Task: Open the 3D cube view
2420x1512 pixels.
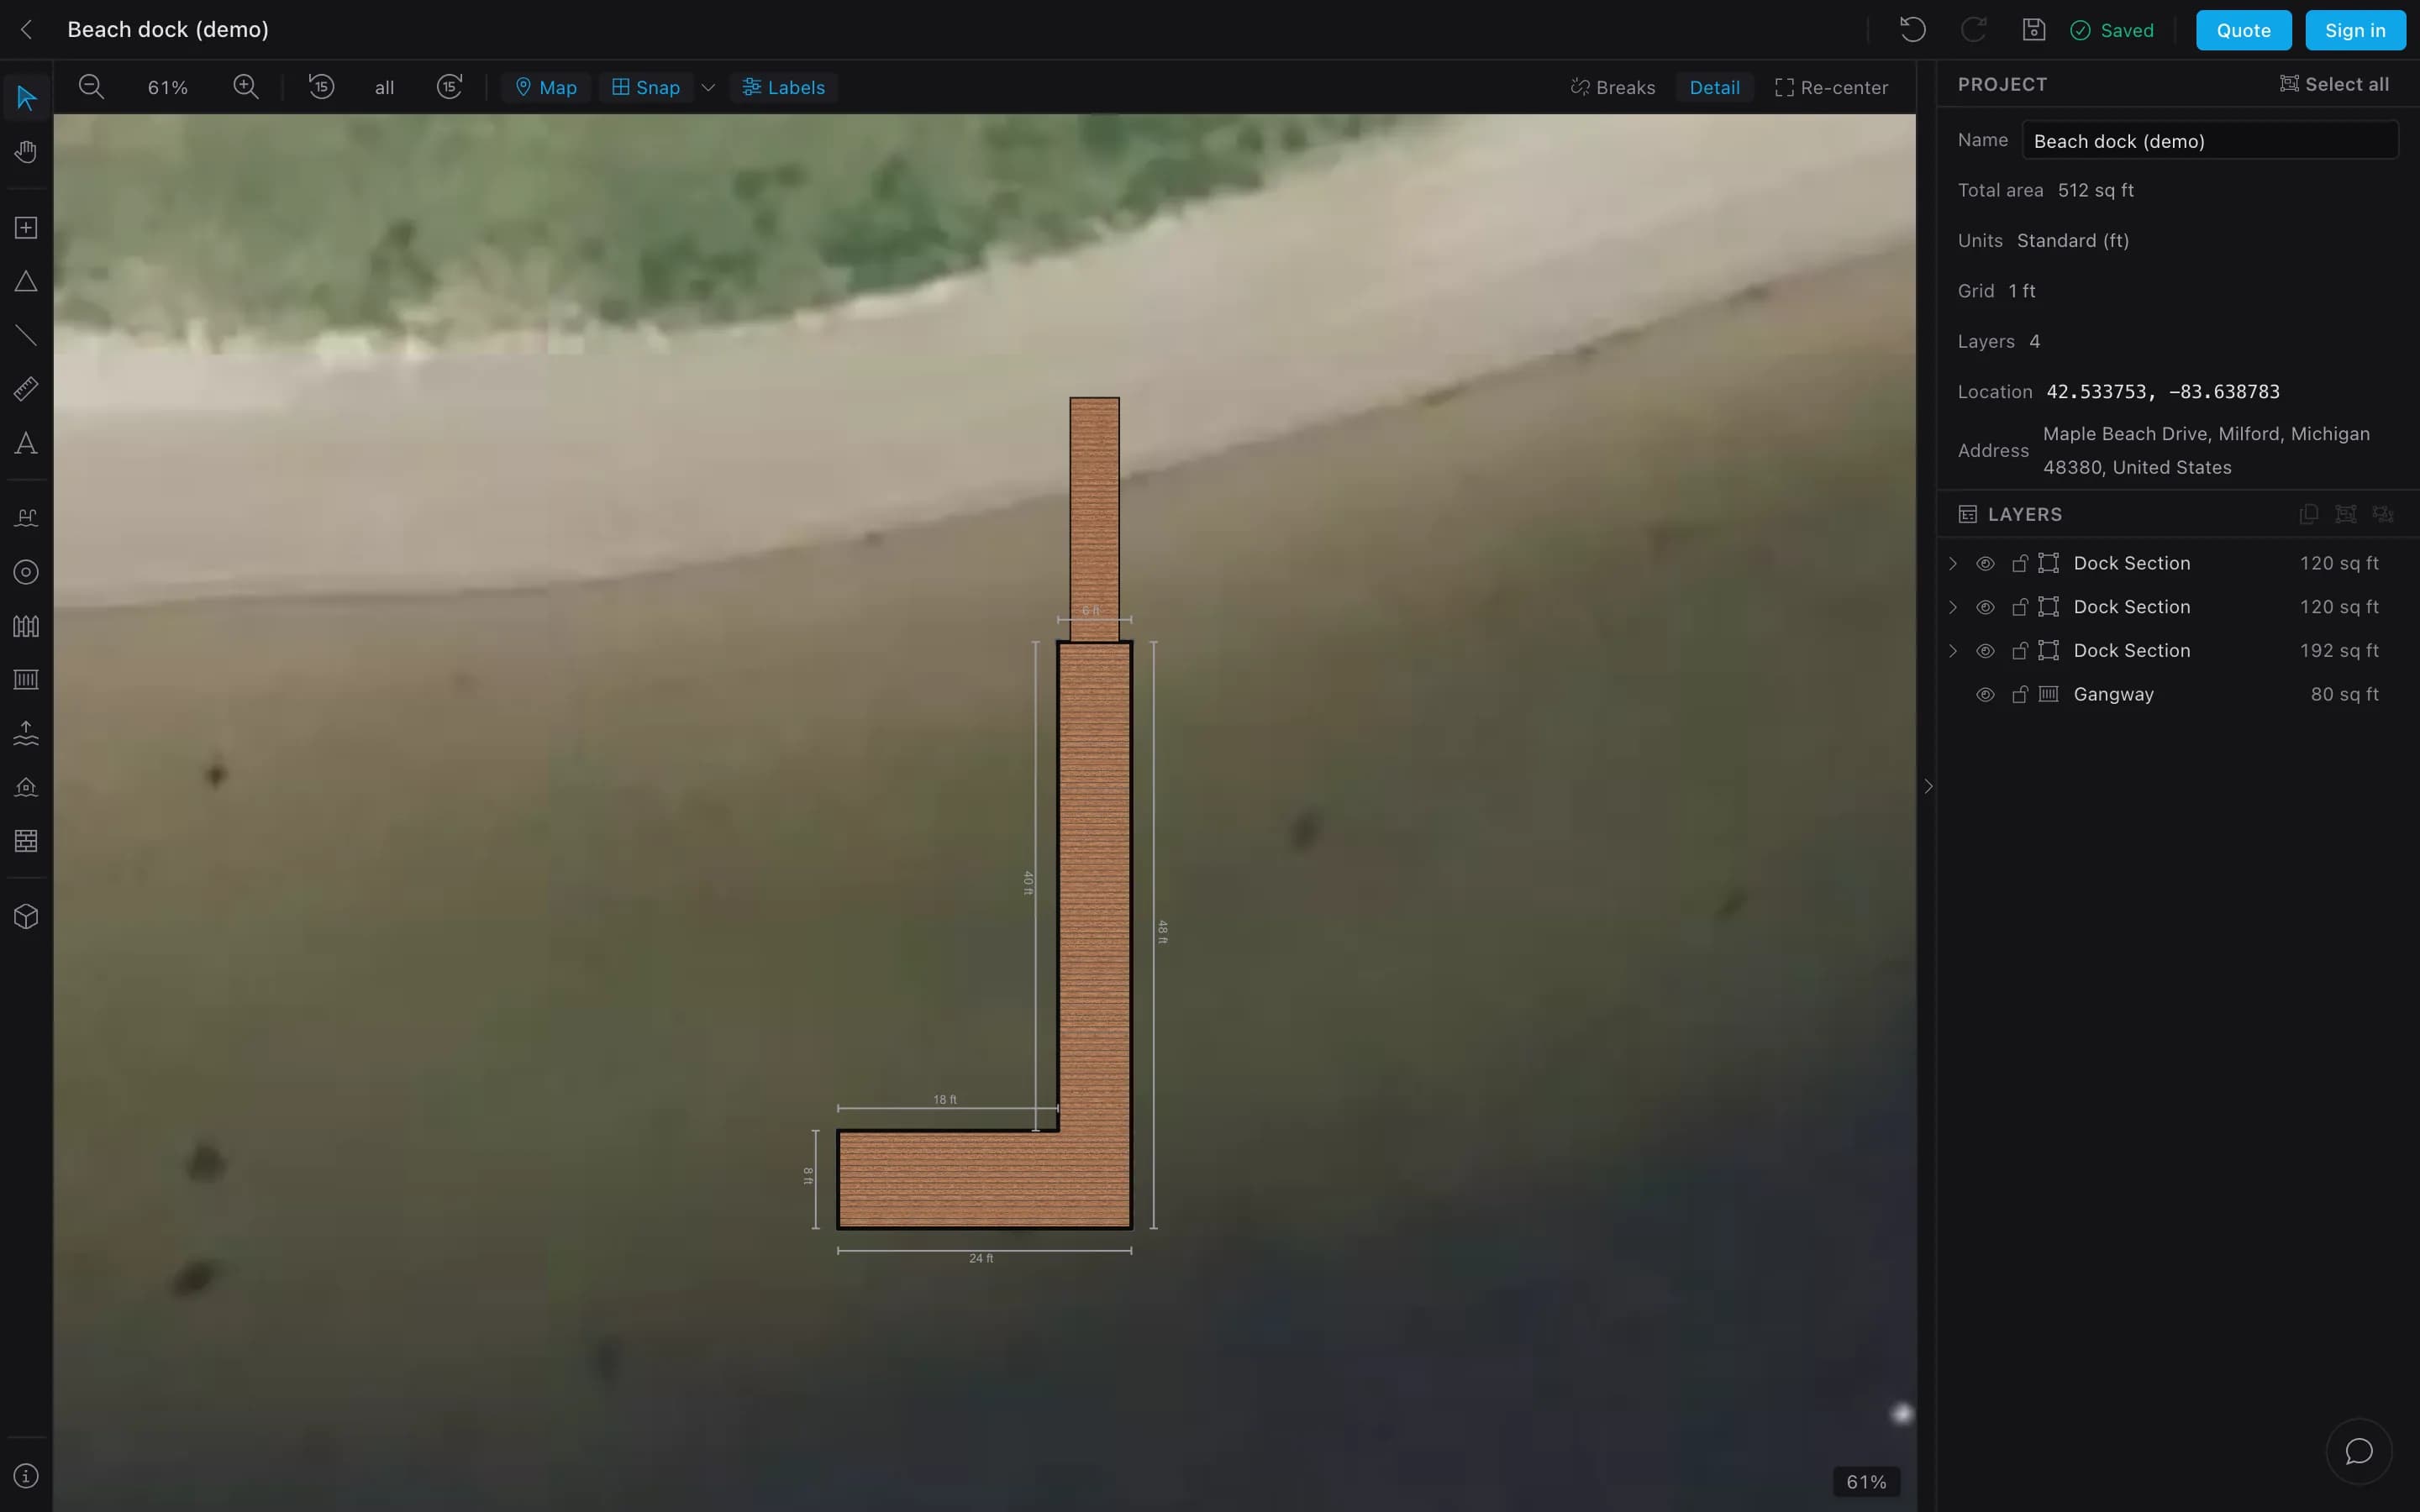Action: point(26,917)
